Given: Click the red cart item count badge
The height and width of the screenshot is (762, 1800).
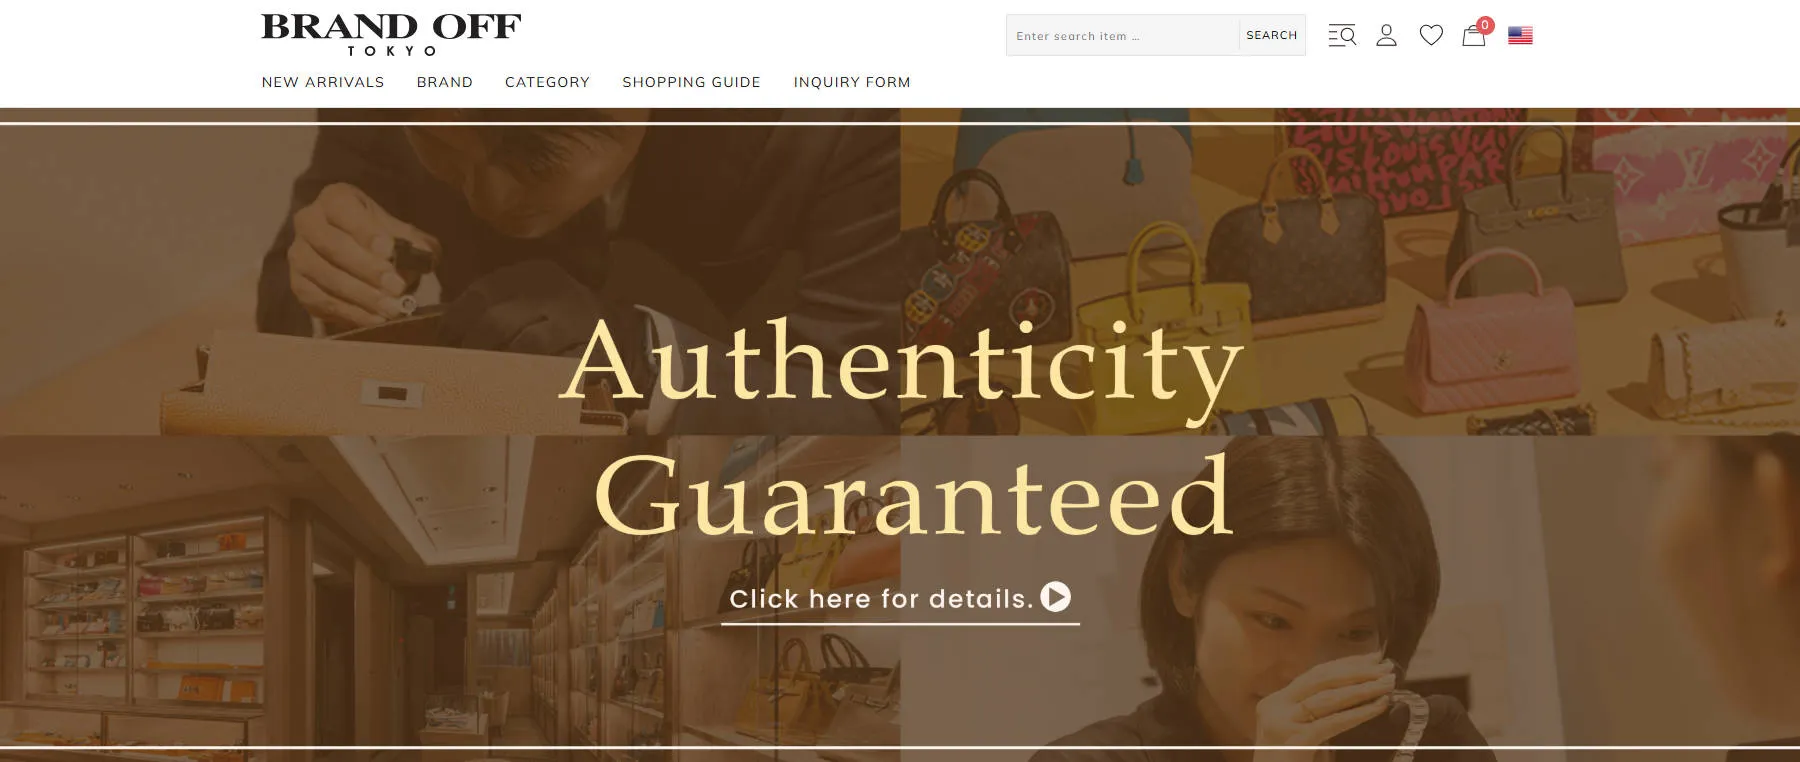Looking at the screenshot, I should tap(1485, 26).
